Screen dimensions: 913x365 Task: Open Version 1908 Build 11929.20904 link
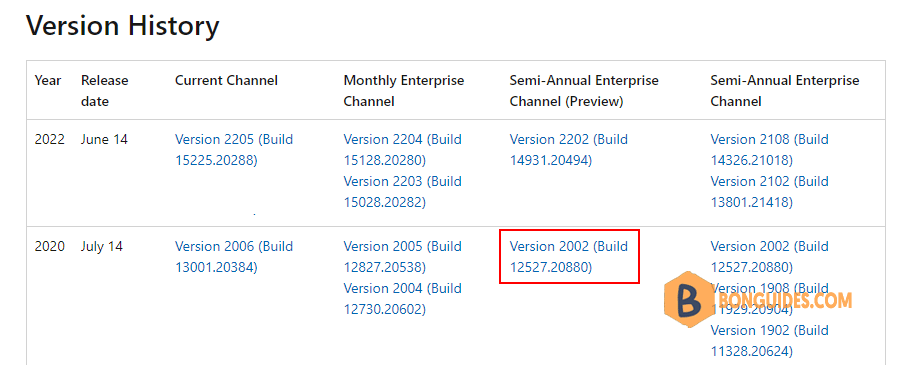click(x=769, y=299)
